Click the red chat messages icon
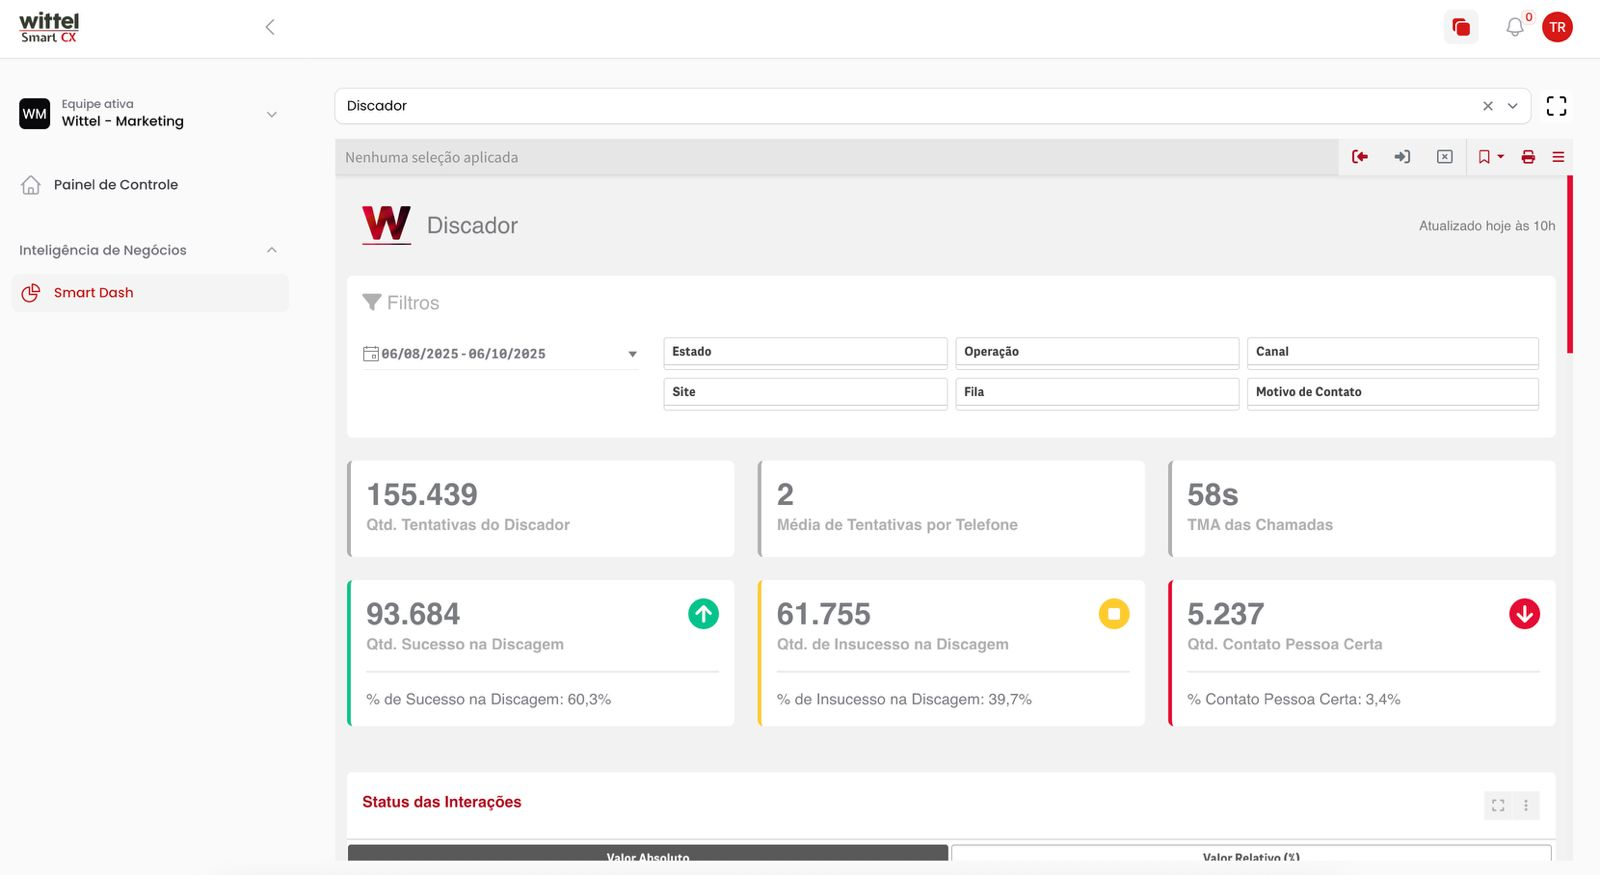 [x=1461, y=28]
